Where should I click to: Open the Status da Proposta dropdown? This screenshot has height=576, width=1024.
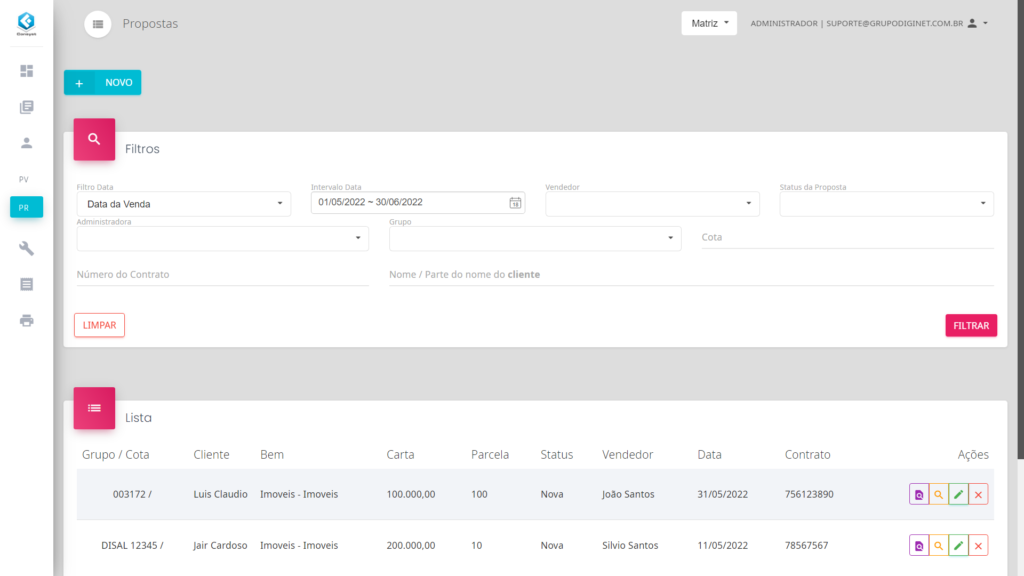pyautogui.click(x=886, y=204)
